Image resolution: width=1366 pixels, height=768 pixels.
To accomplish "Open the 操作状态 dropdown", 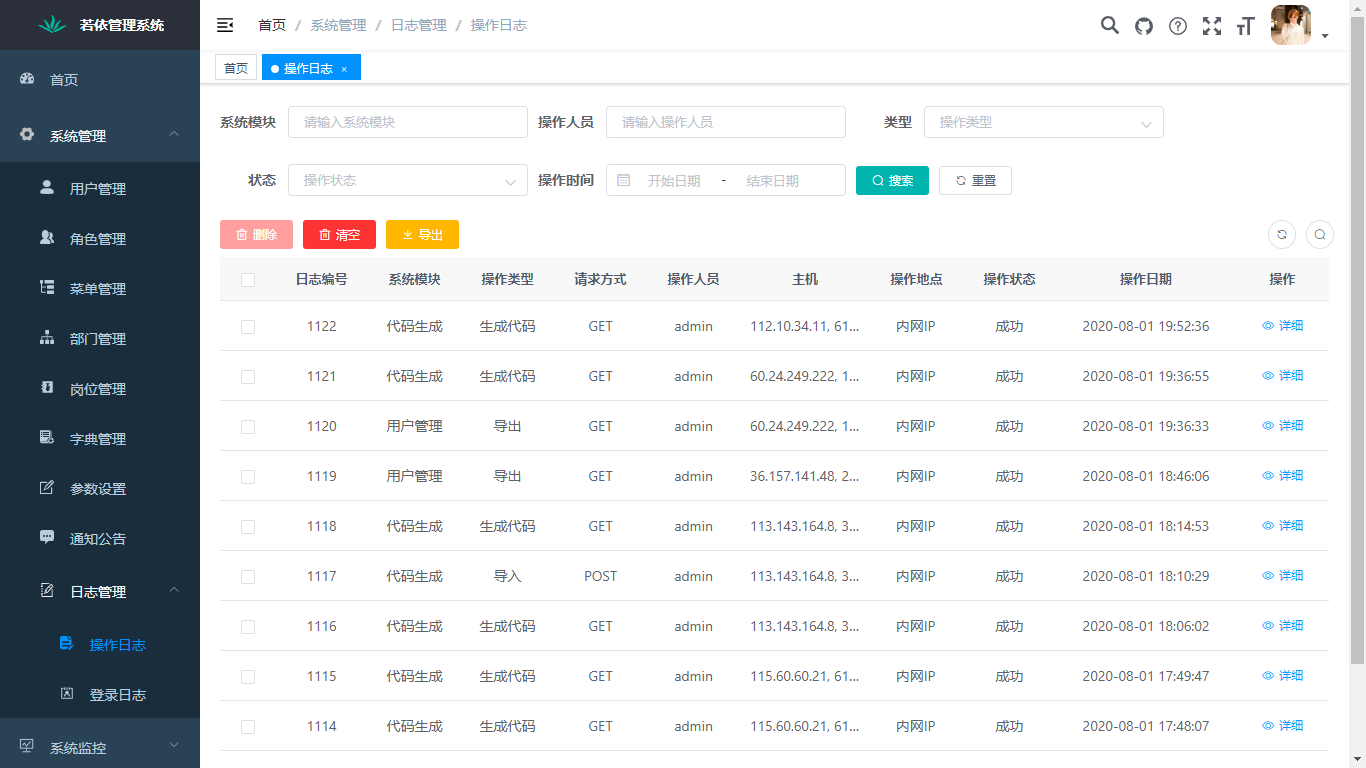I will point(407,180).
